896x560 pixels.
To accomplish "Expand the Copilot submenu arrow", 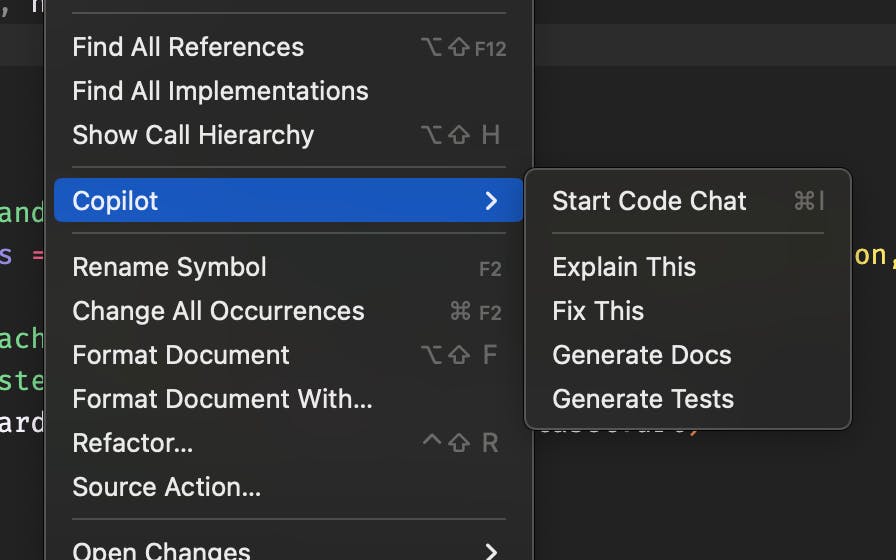I will tap(491, 201).
